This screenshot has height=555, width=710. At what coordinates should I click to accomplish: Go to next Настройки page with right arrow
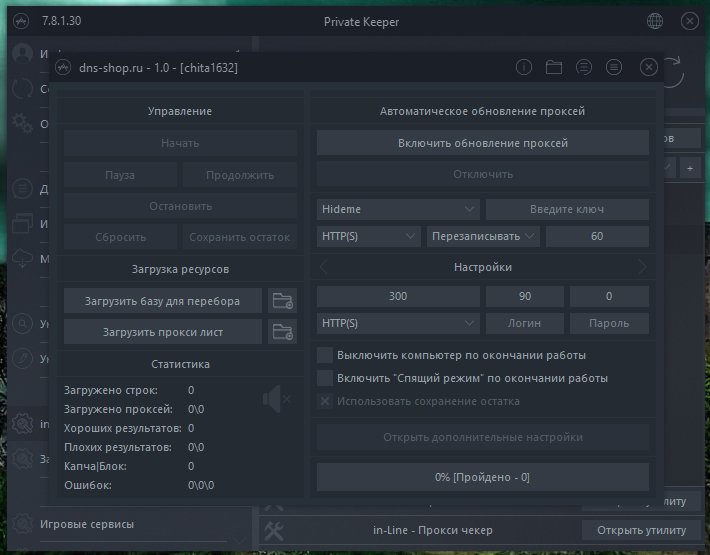click(641, 267)
